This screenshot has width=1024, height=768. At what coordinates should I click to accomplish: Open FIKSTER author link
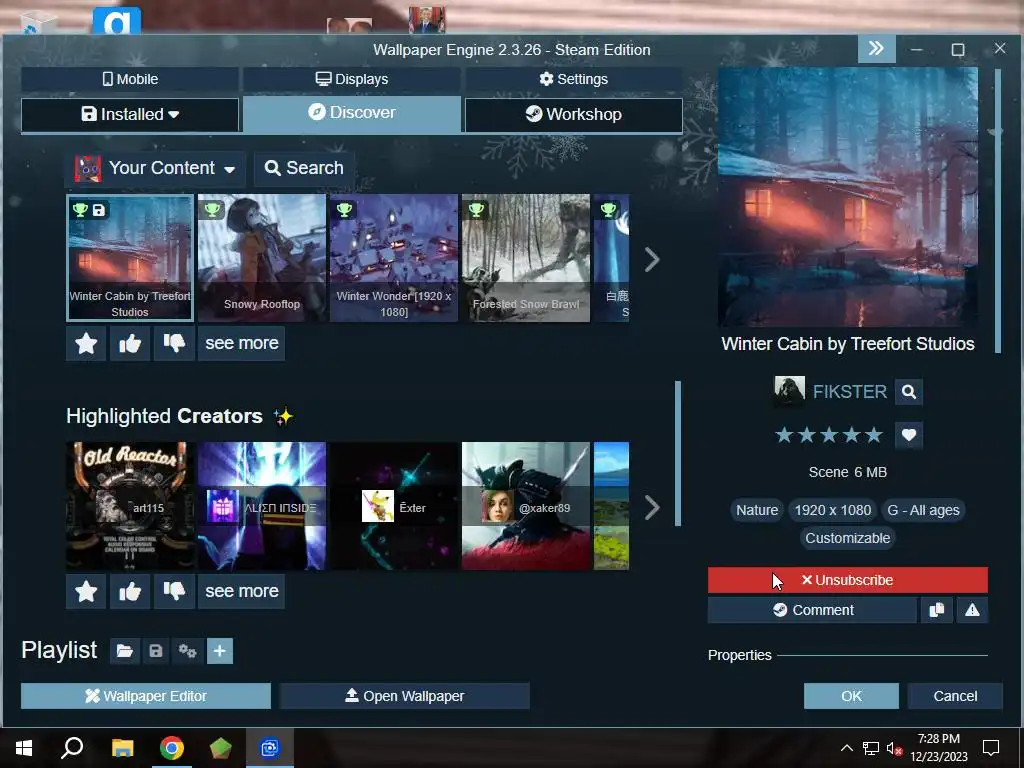coord(849,392)
